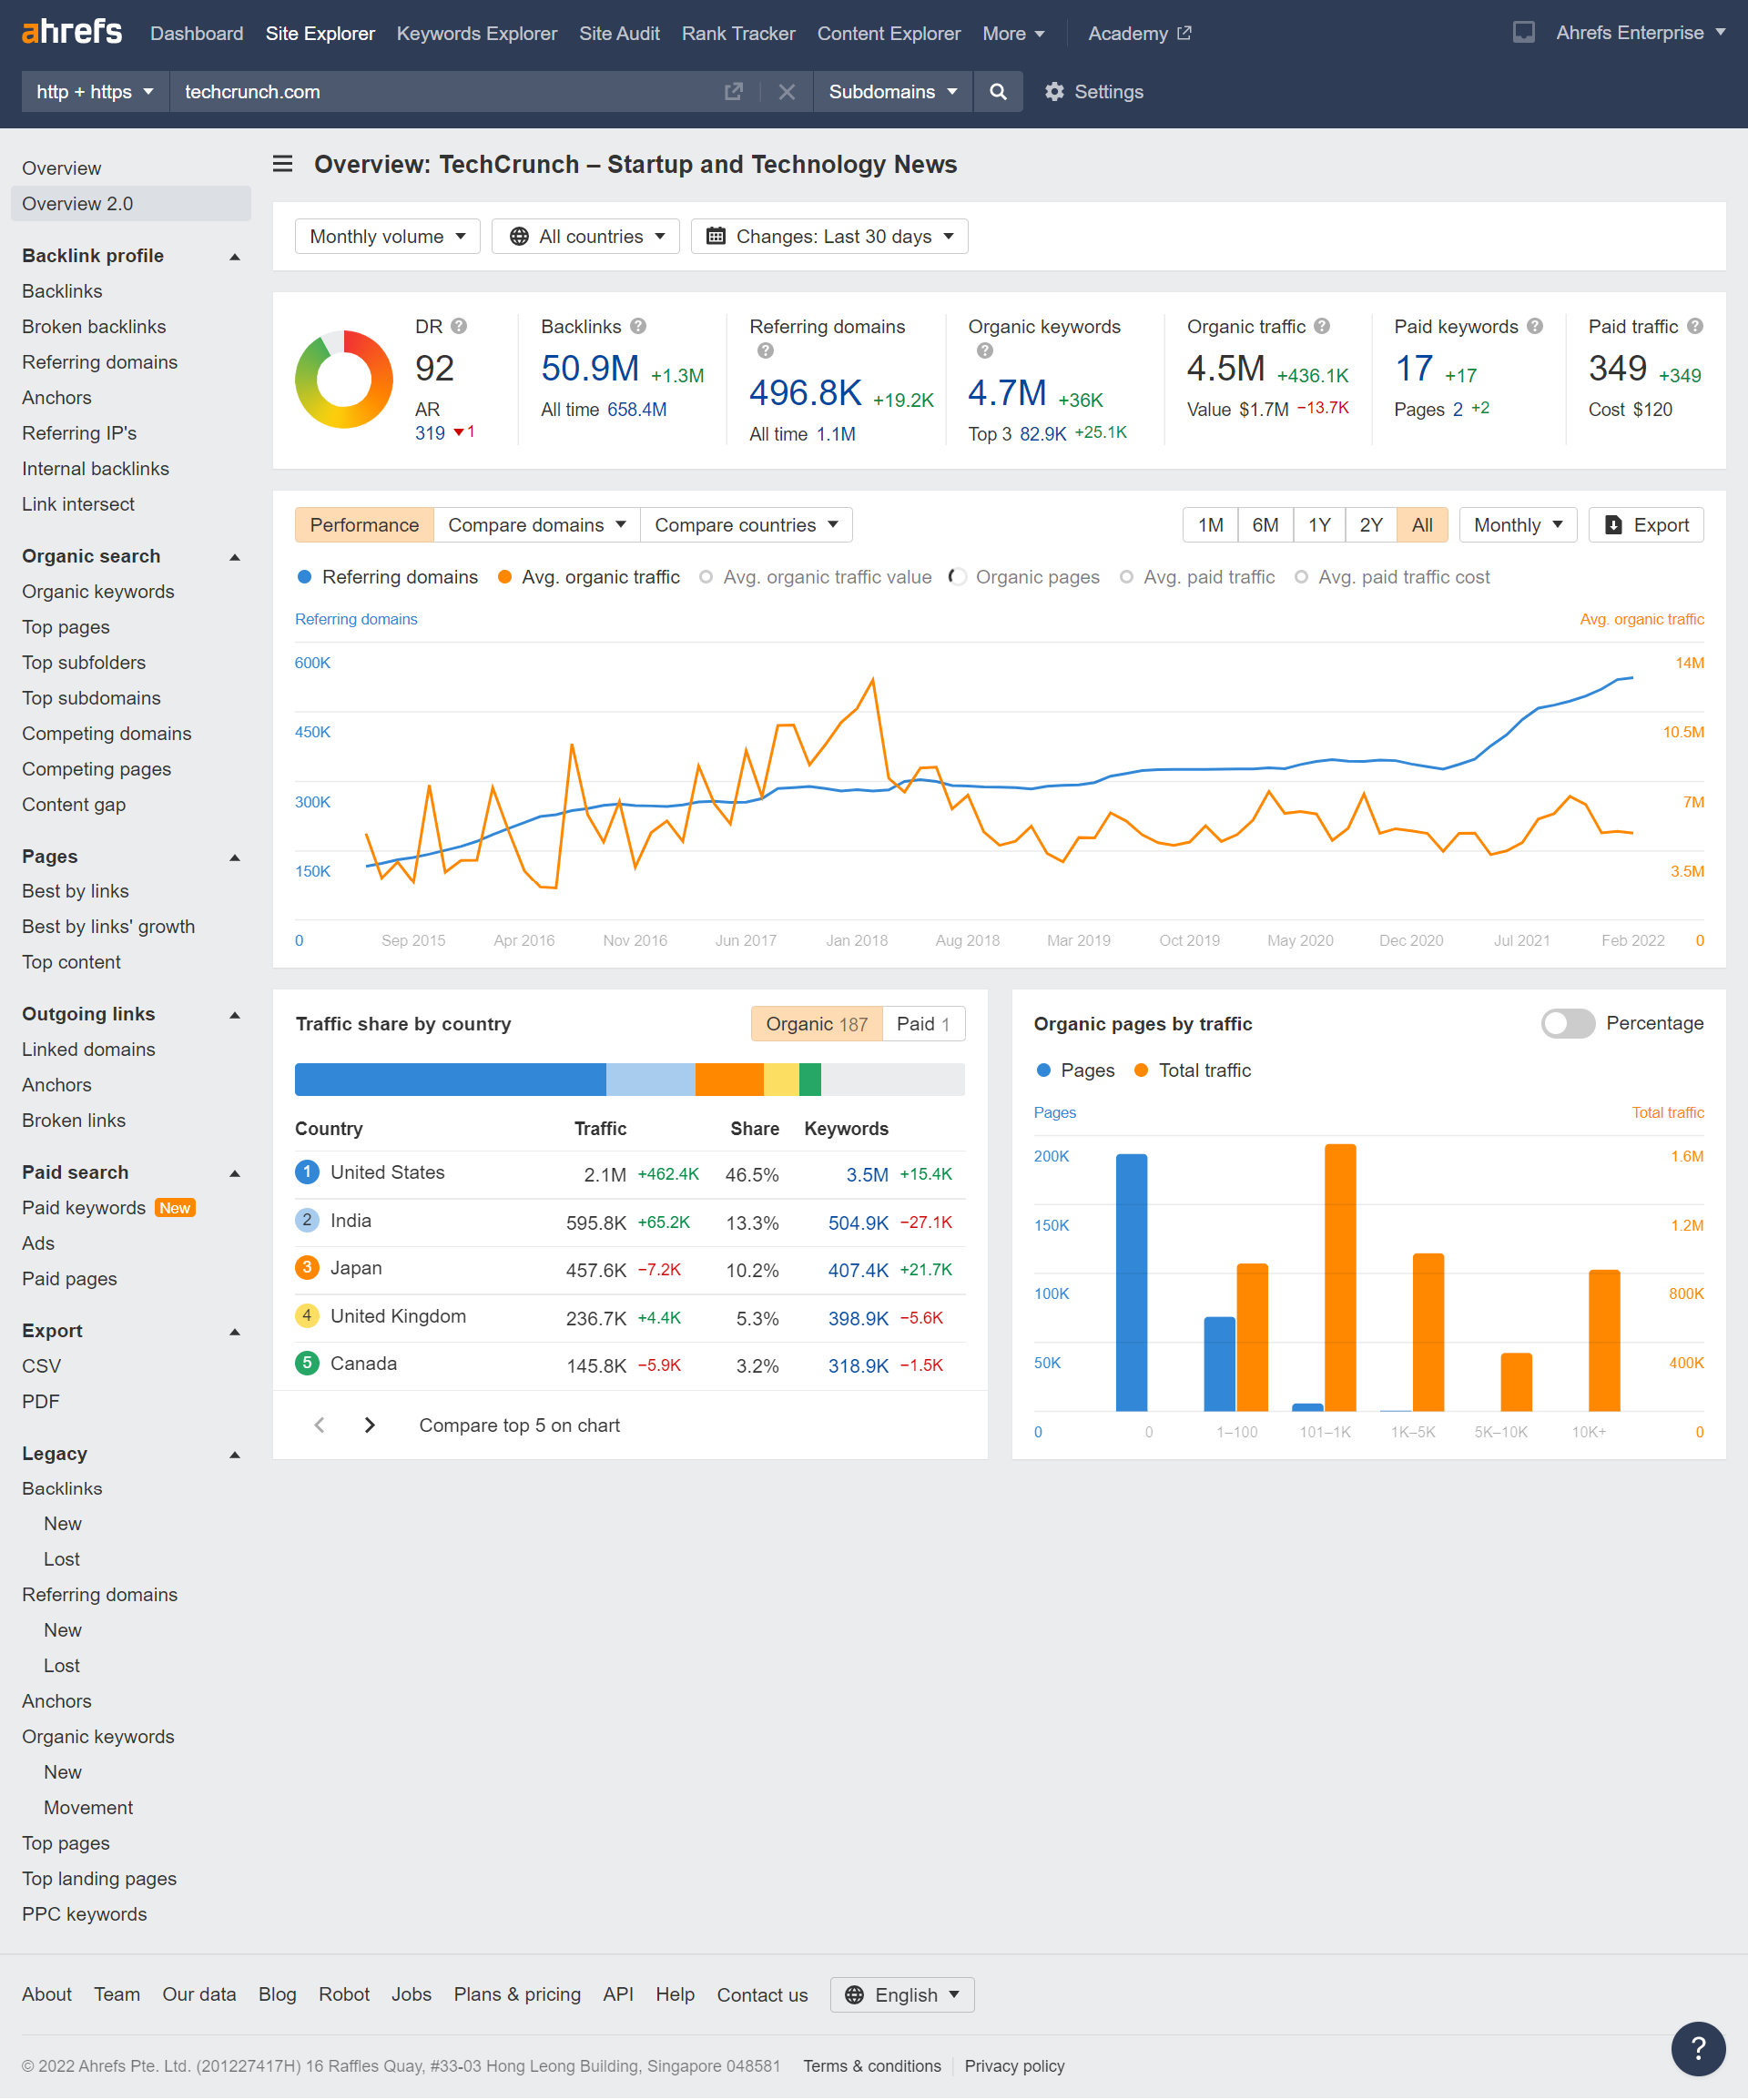Open the help bubble in bottom corner

tap(1697, 2047)
